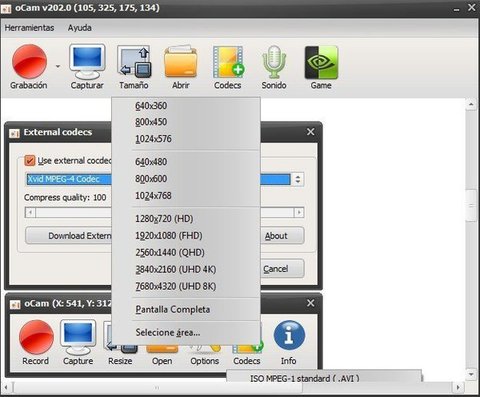Viewport: 480px width, 397px height.
Task: Click the Codecs film strip icon
Action: [228, 62]
